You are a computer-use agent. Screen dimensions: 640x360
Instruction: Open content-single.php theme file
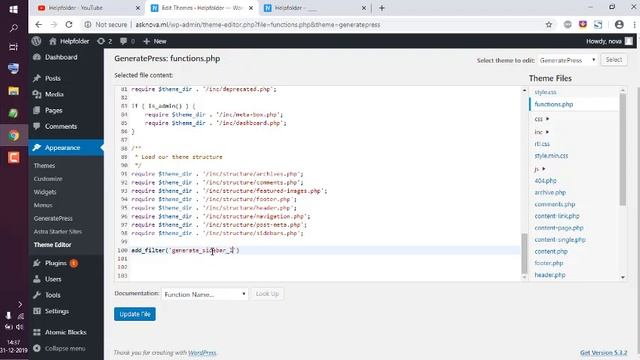pyautogui.click(x=560, y=240)
